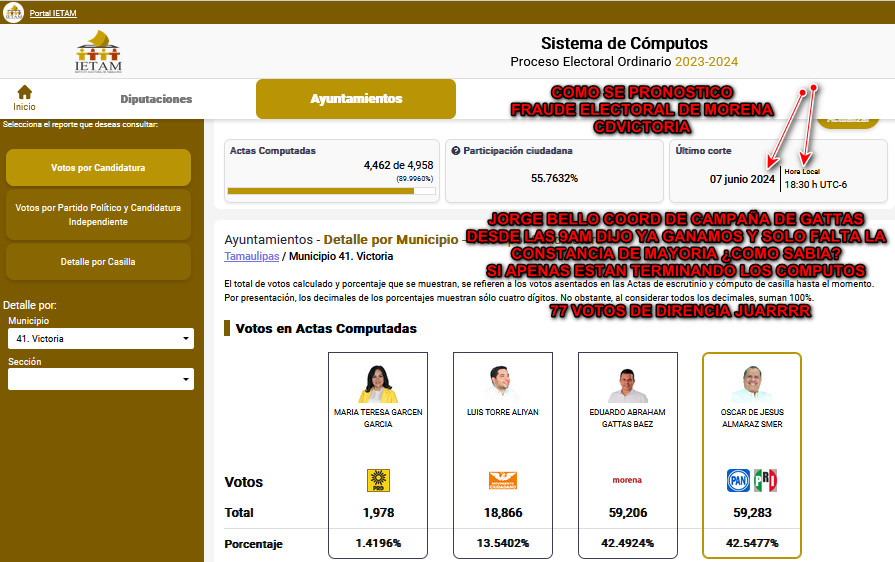Click the PAN party logo
Image resolution: width=895 pixels, height=562 pixels.
click(x=738, y=480)
